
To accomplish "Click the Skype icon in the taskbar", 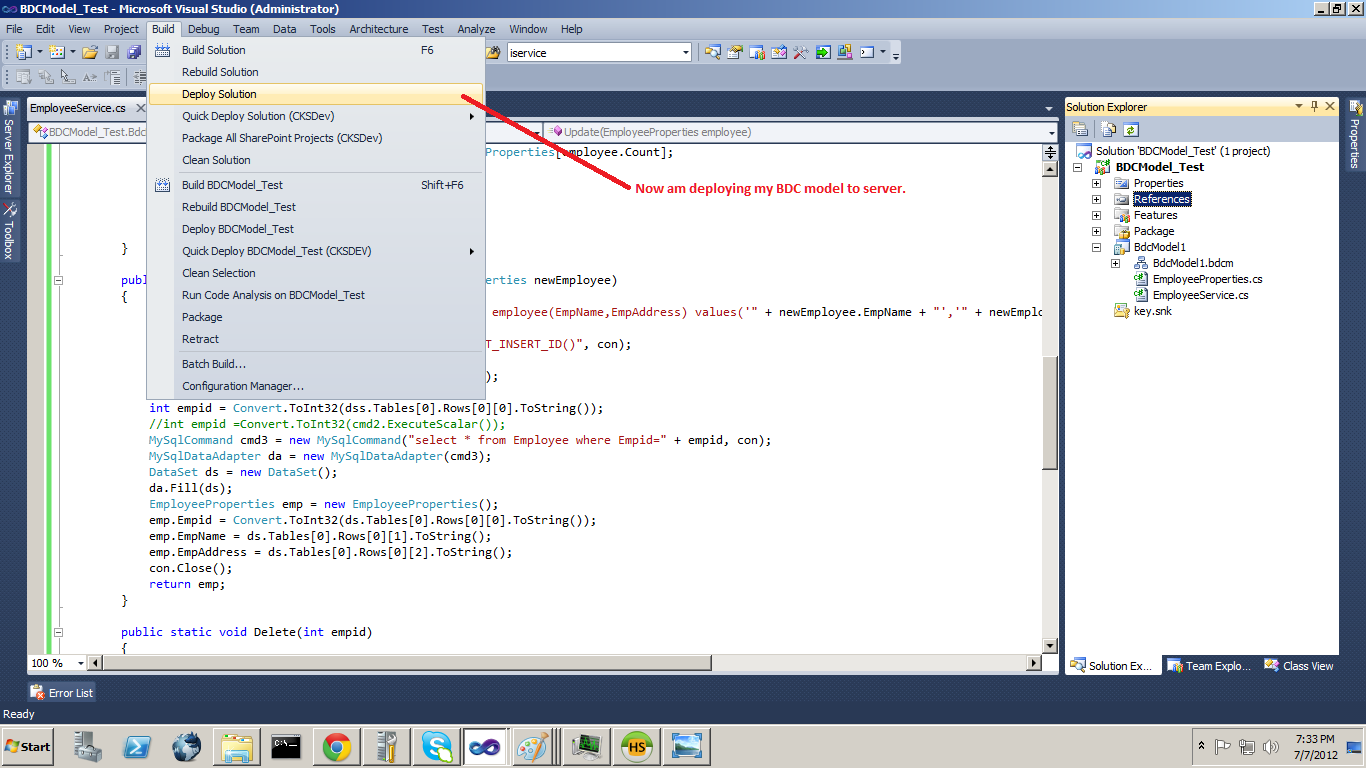I will (436, 746).
